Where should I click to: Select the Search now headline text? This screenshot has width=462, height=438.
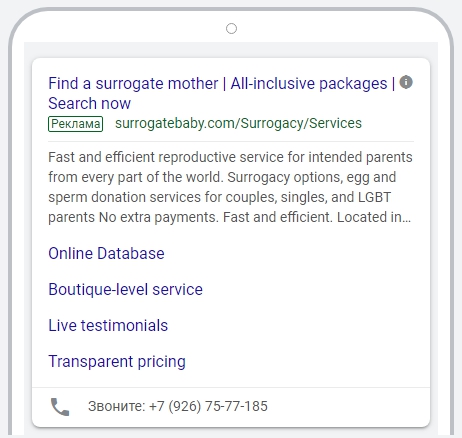89,103
